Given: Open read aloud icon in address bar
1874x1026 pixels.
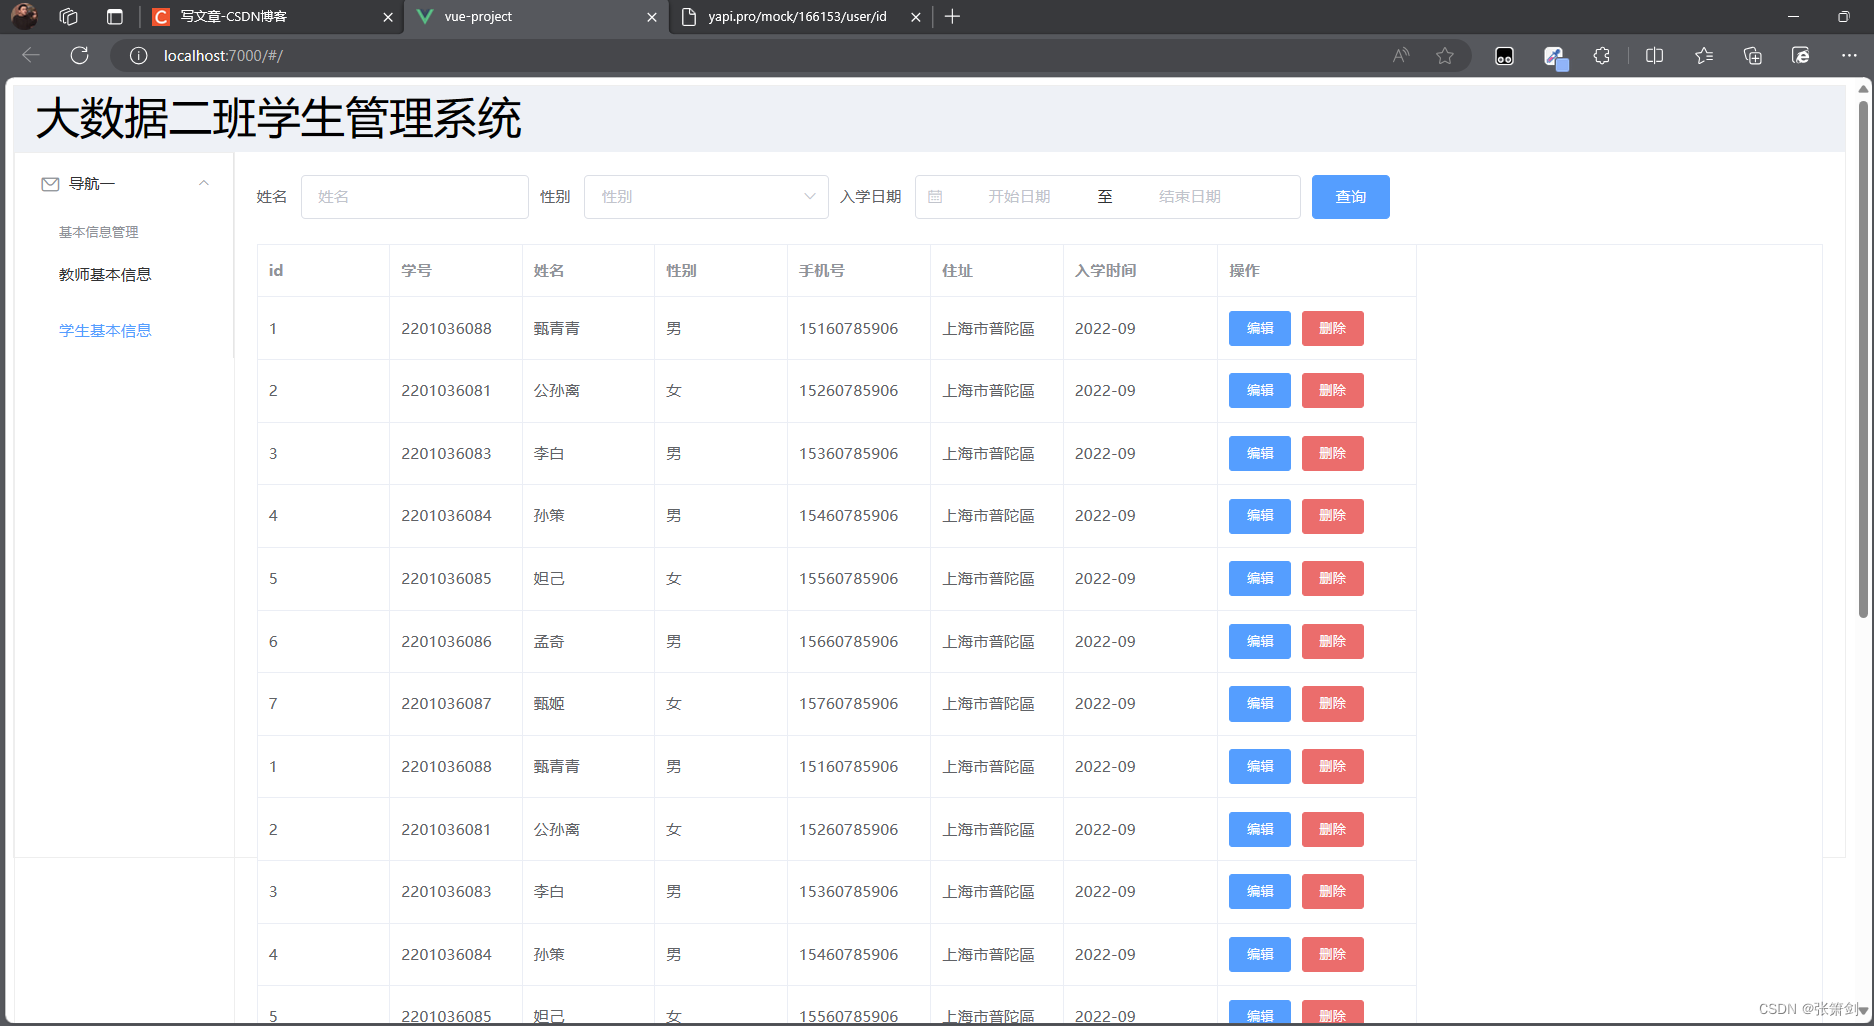Looking at the screenshot, I should [1401, 56].
